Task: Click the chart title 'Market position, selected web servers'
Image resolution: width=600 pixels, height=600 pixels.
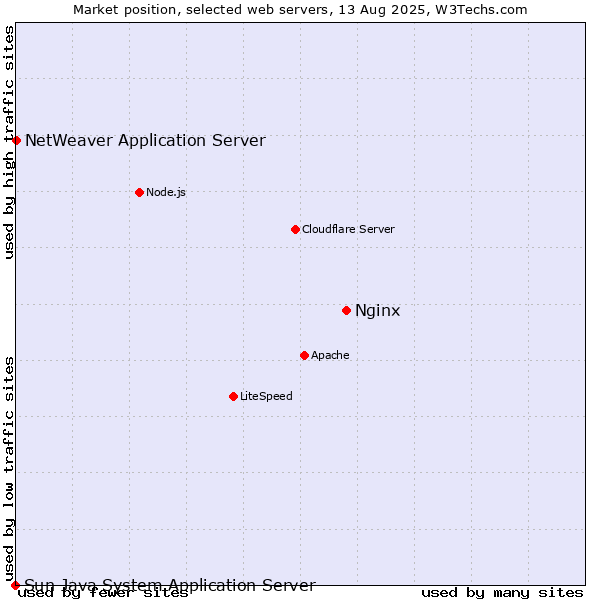Action: tap(201, 10)
